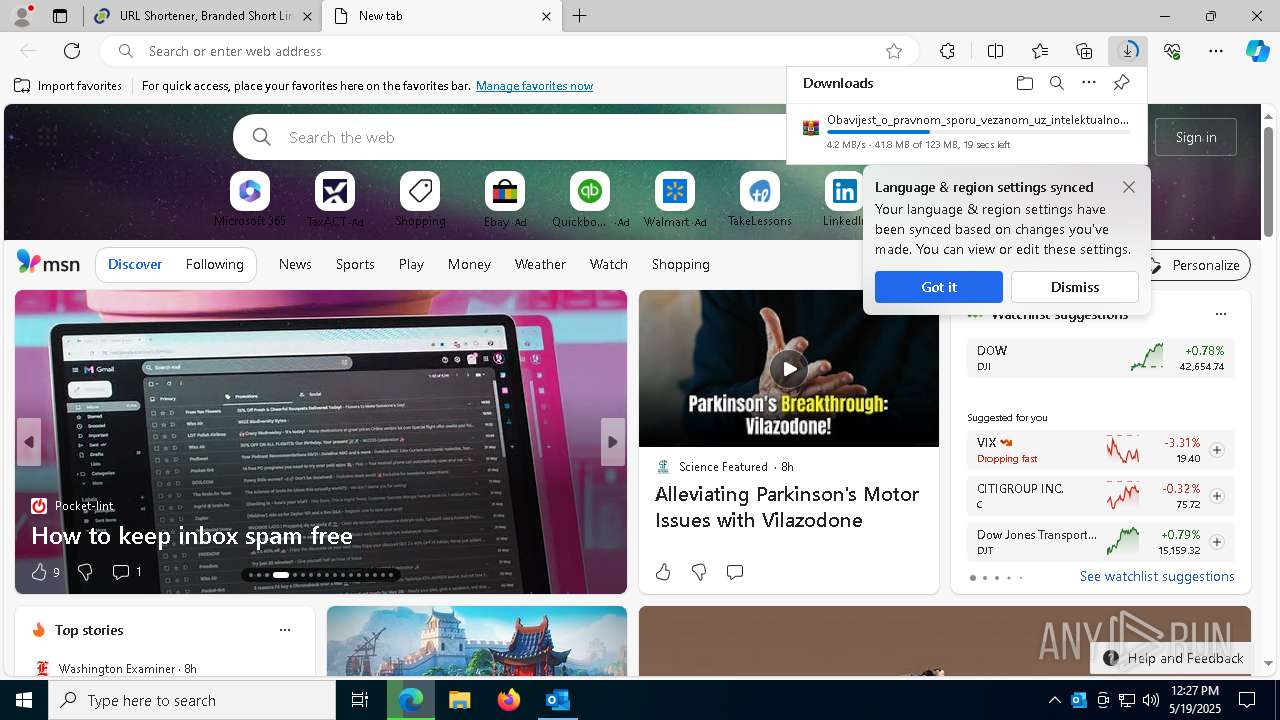Open Outlook from taskbar
Viewport: 1280px width, 720px height.
pyautogui.click(x=558, y=700)
